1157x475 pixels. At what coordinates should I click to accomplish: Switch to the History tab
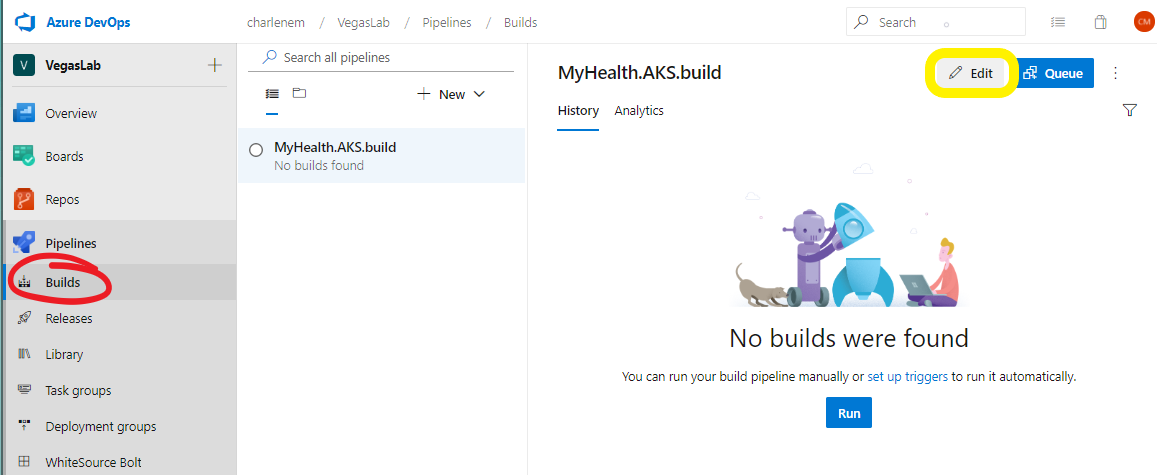point(578,111)
